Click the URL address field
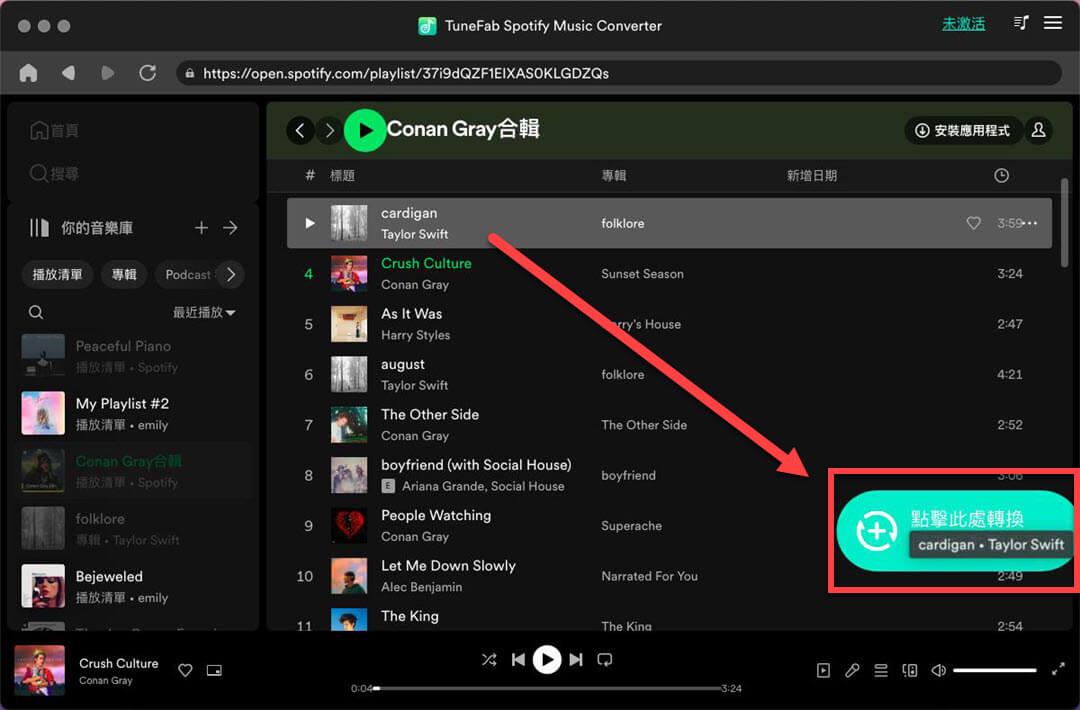The width and height of the screenshot is (1080, 710). pos(620,73)
